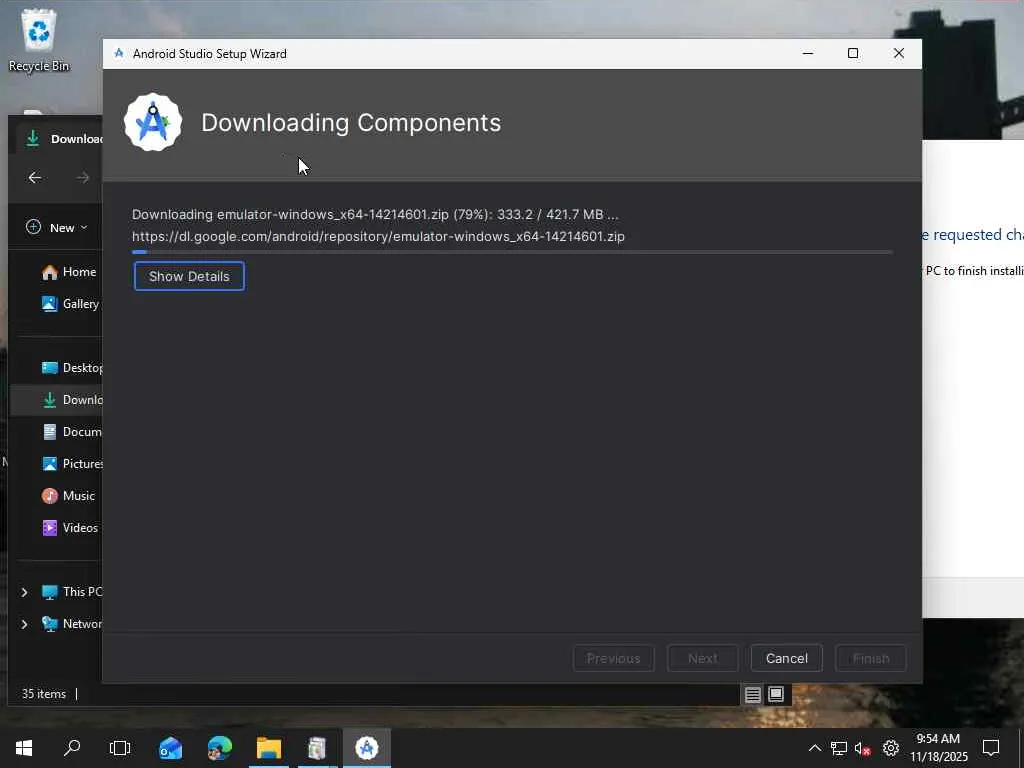The image size is (1024, 768).
Task: Select This PC in File Explorer sidebar
Action: 72,592
